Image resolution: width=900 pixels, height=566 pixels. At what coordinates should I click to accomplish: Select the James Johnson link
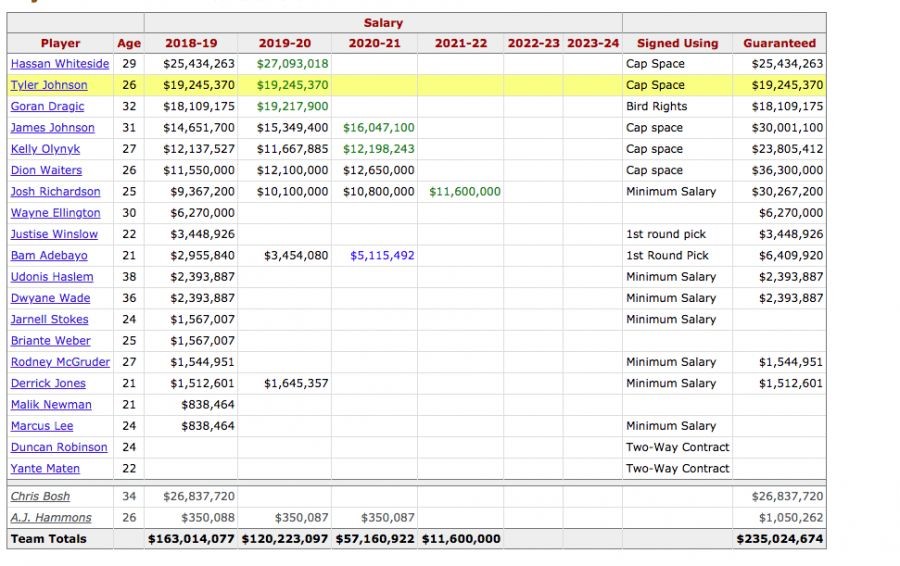pyautogui.click(x=52, y=128)
